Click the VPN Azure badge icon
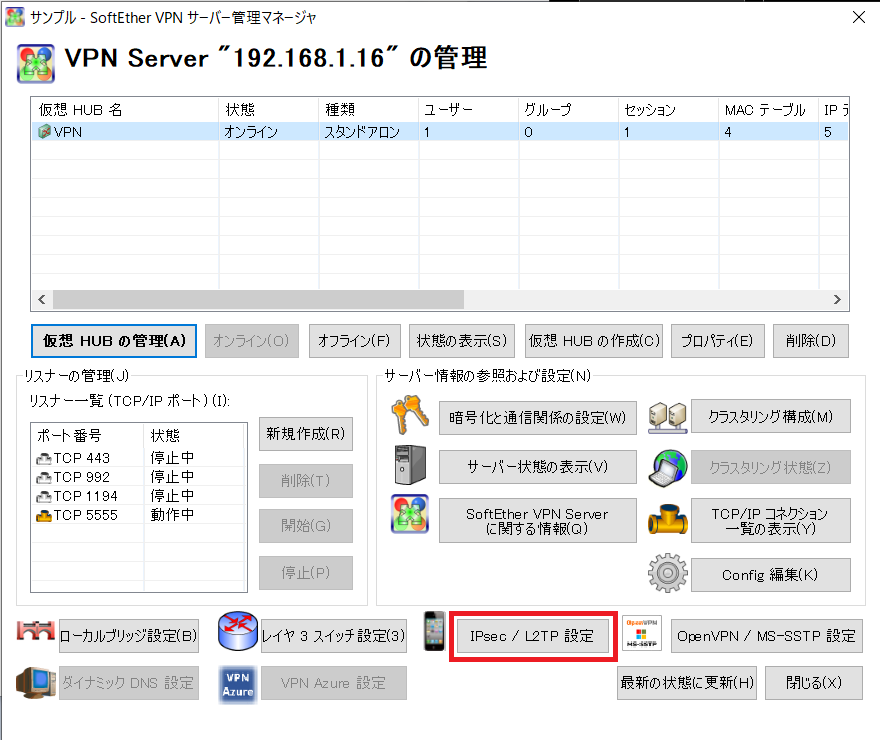880x740 pixels. (238, 684)
